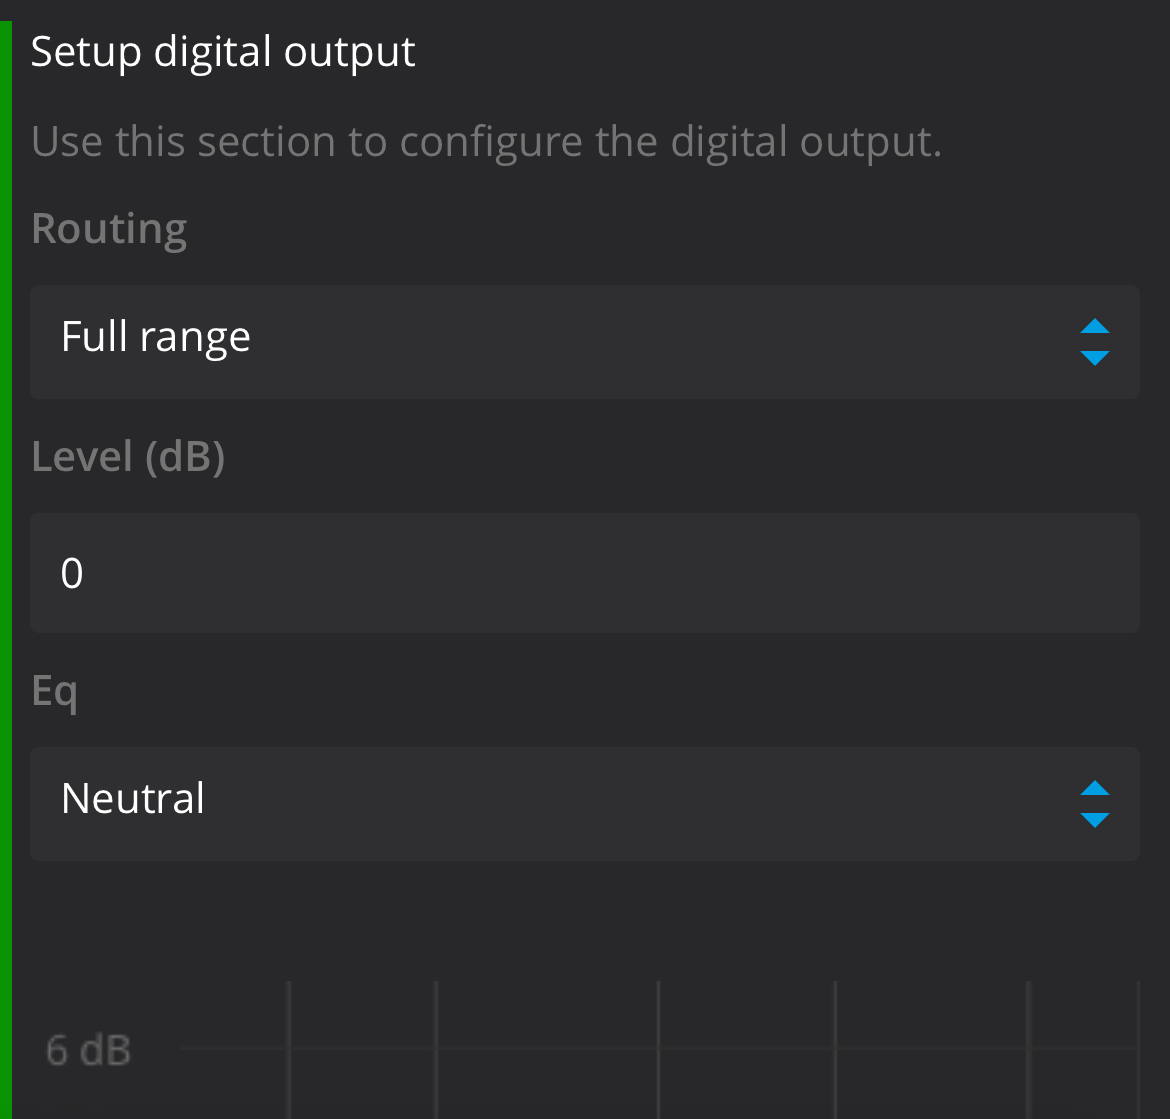Click the Routing label
This screenshot has width=1170, height=1119.
(109, 229)
